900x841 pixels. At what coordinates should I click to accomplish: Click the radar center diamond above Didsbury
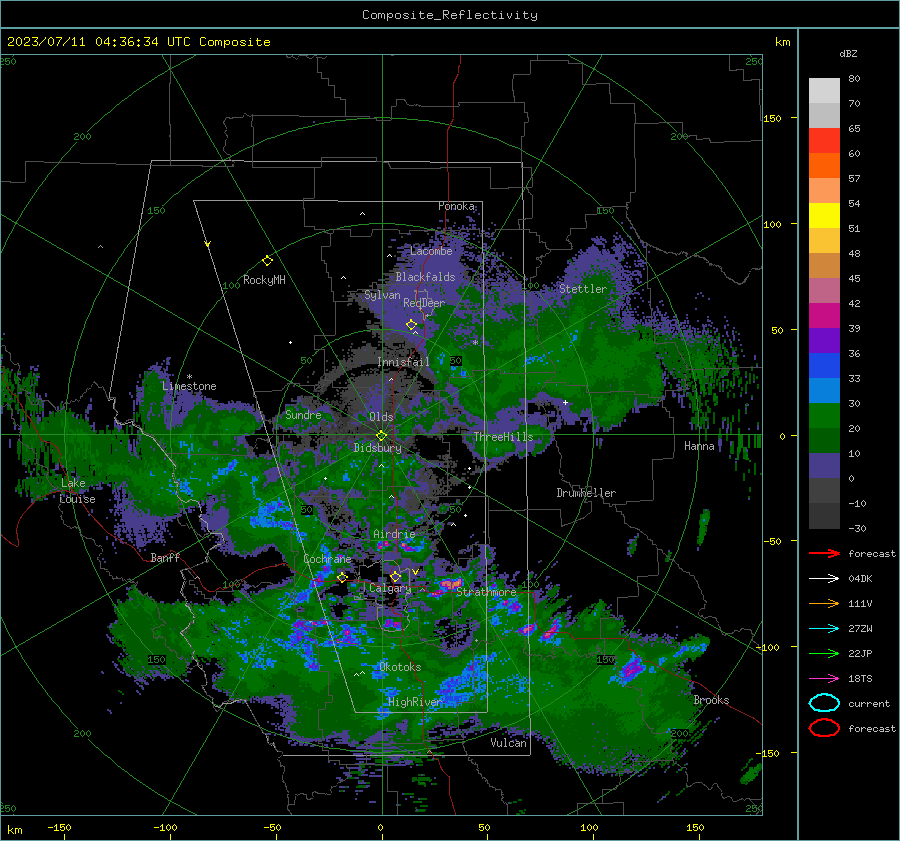tap(381, 436)
